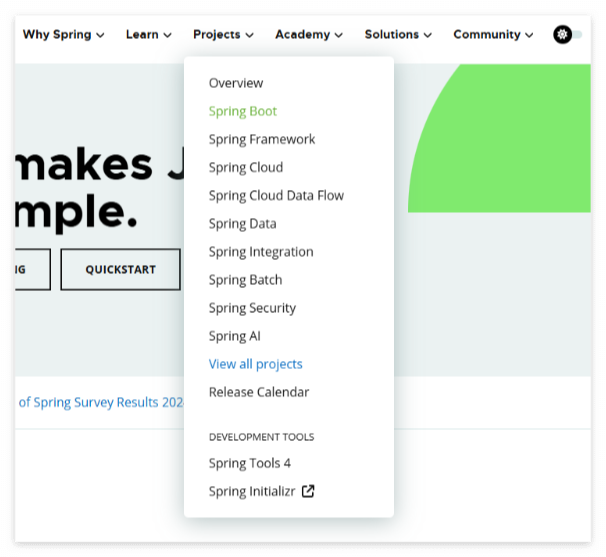Open the Community dropdown menu
Screen dimensions: 606x557
pos(493,34)
